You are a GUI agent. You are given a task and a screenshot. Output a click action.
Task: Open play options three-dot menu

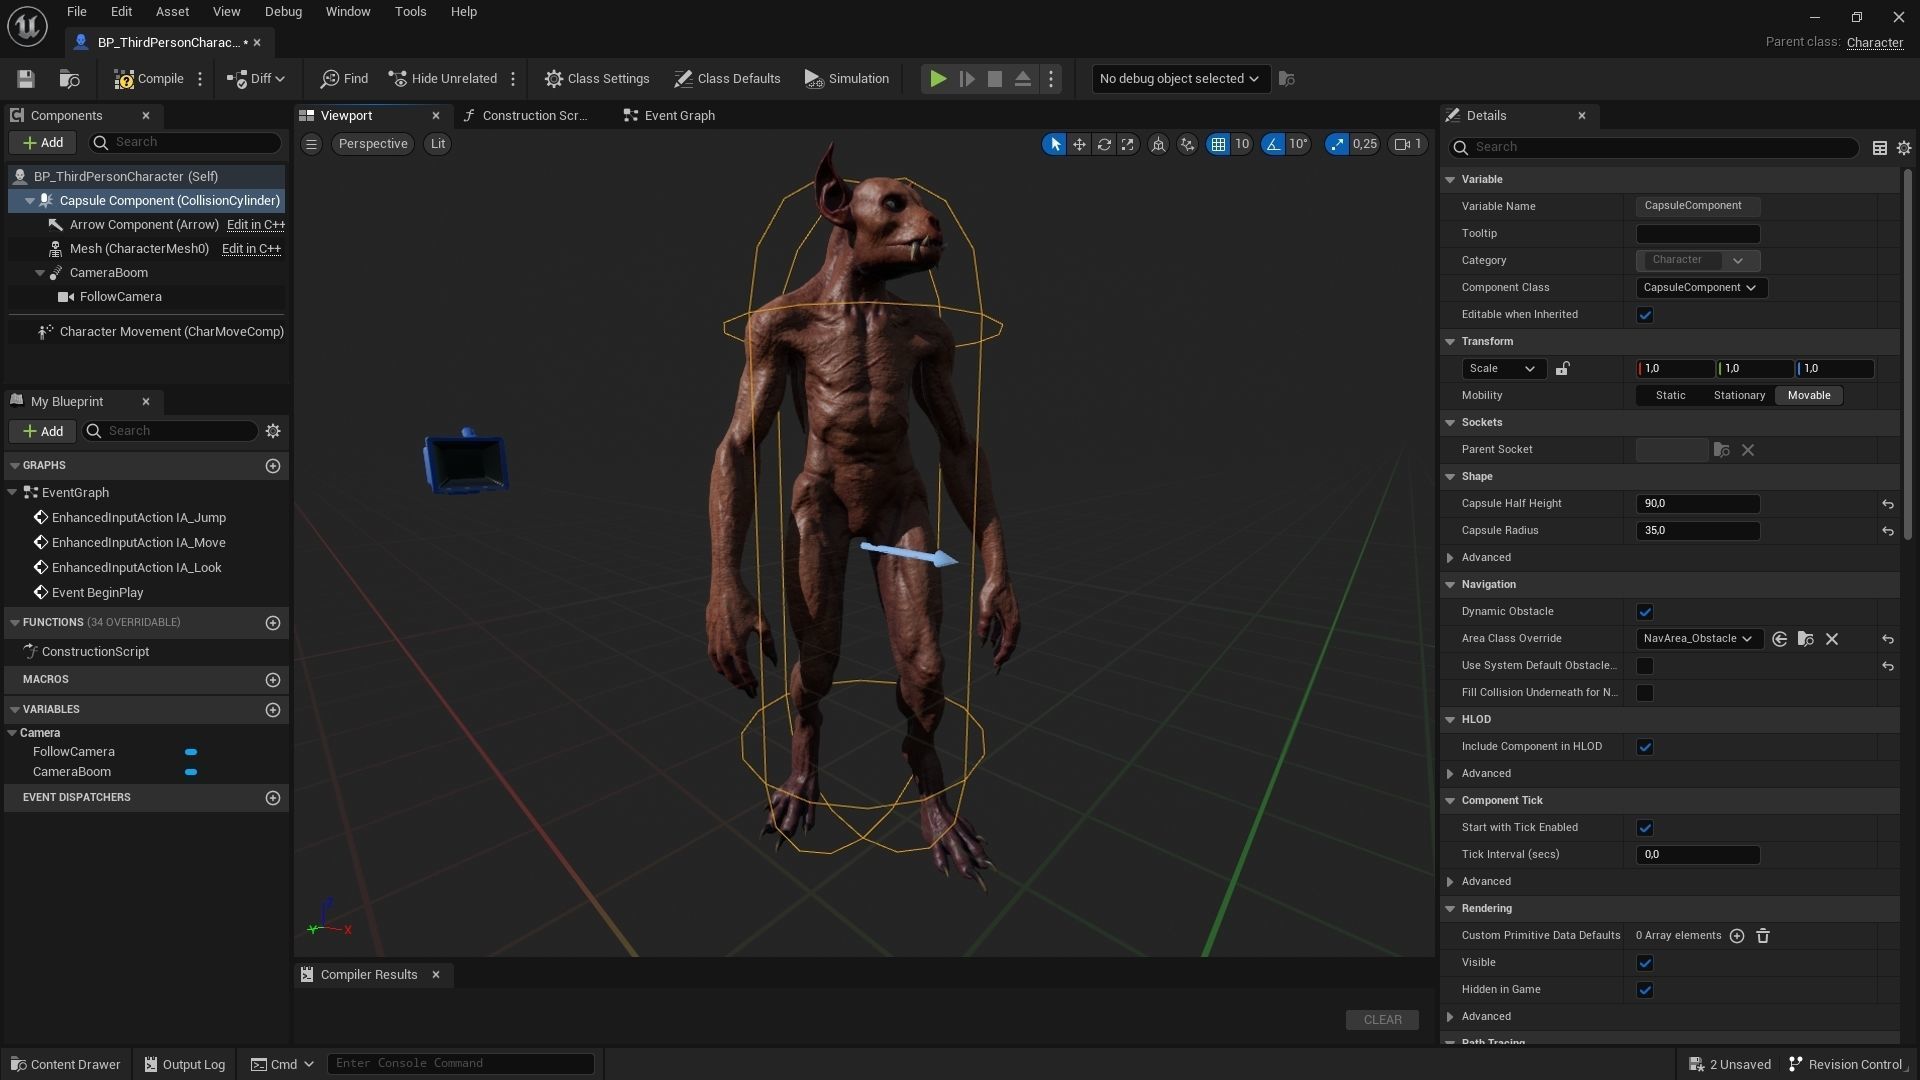[1051, 79]
